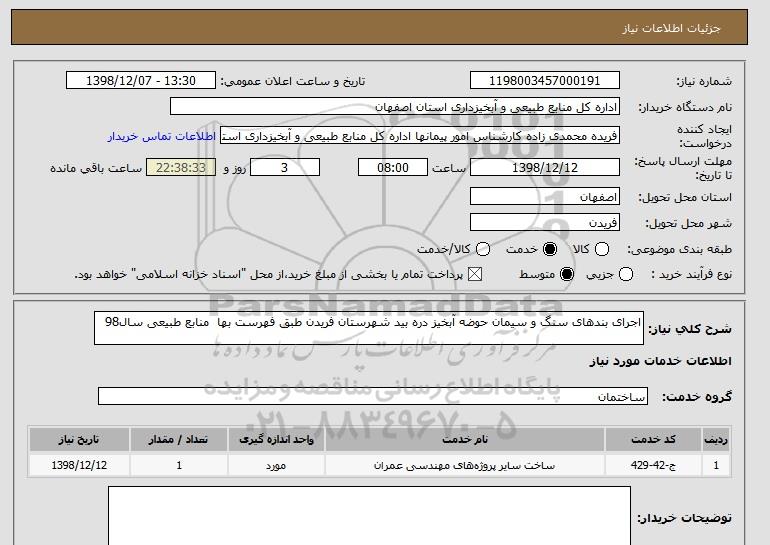Click the تعداد / مقدار column header

coord(179,439)
